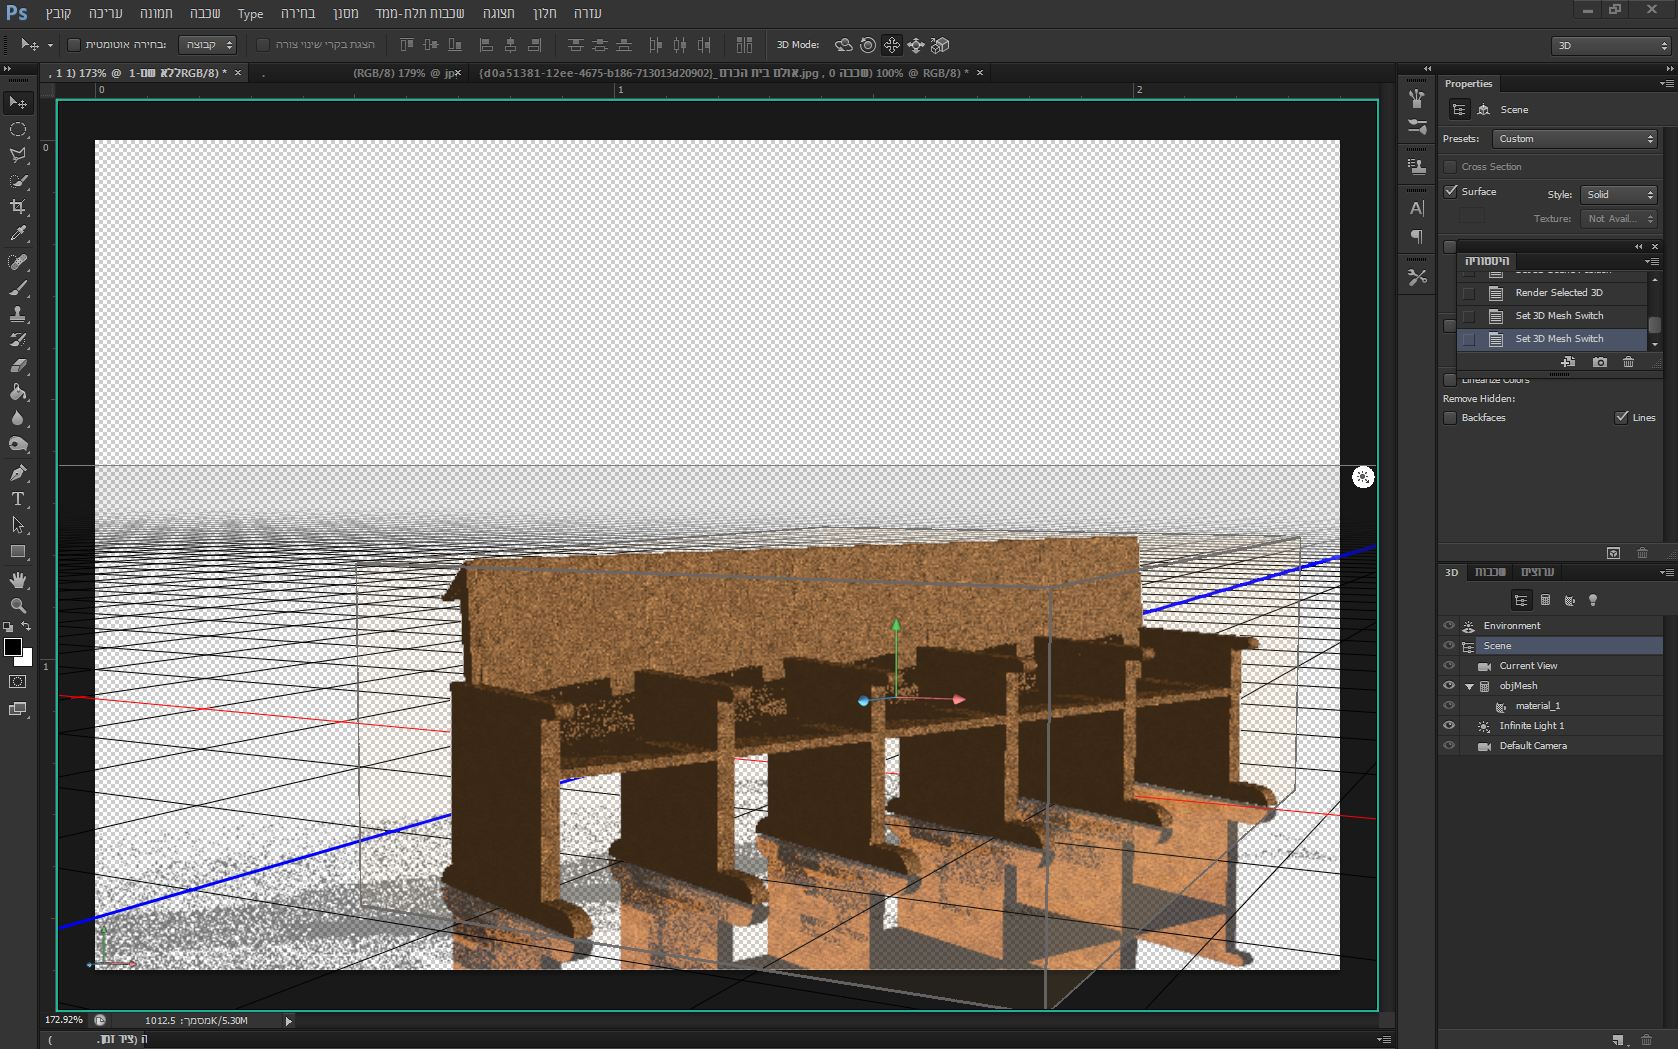The image size is (1678, 1049).
Task: Open the Type menu
Action: click(x=250, y=13)
